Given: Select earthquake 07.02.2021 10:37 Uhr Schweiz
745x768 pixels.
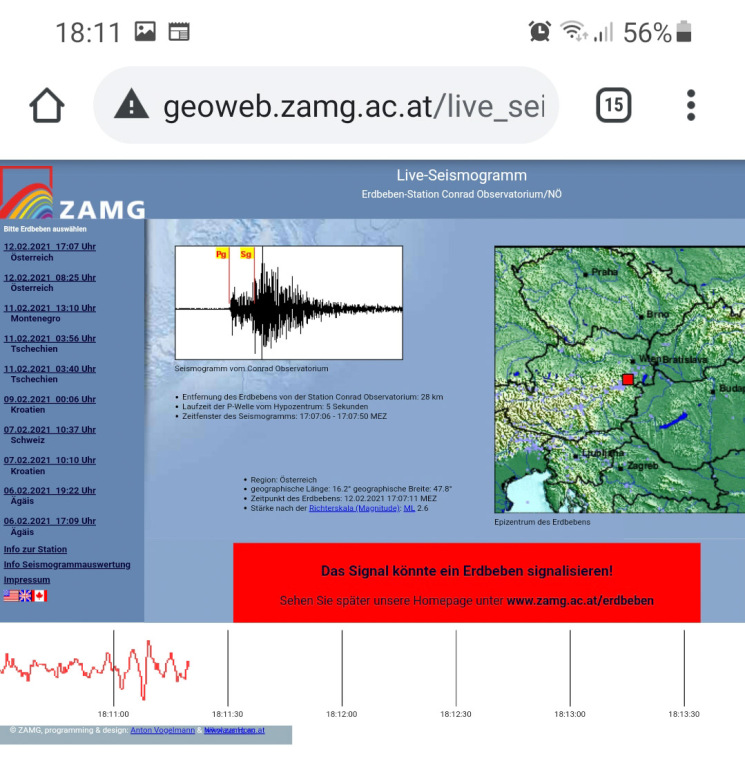Looking at the screenshot, I should coord(50,429).
